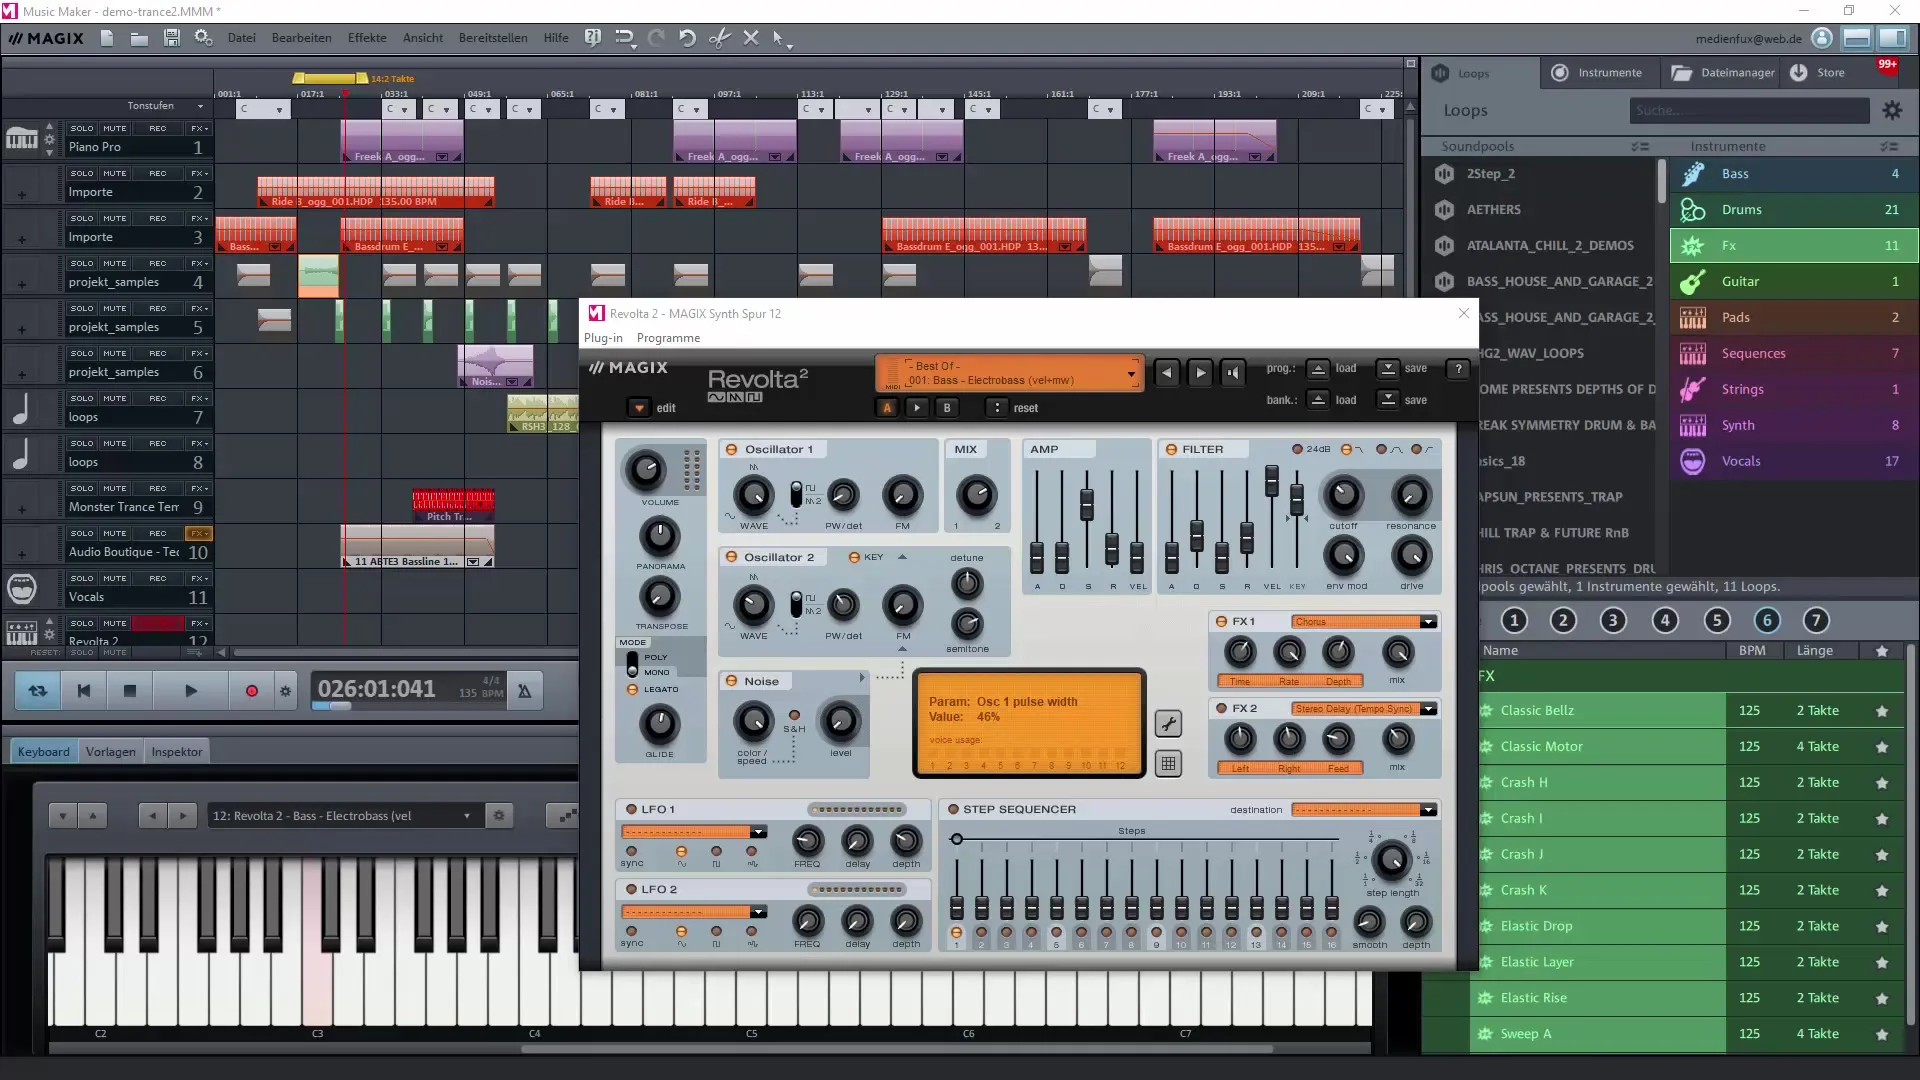The height and width of the screenshot is (1080, 1920).
Task: Open Revolta 2 wrench settings button
Action: point(1168,724)
